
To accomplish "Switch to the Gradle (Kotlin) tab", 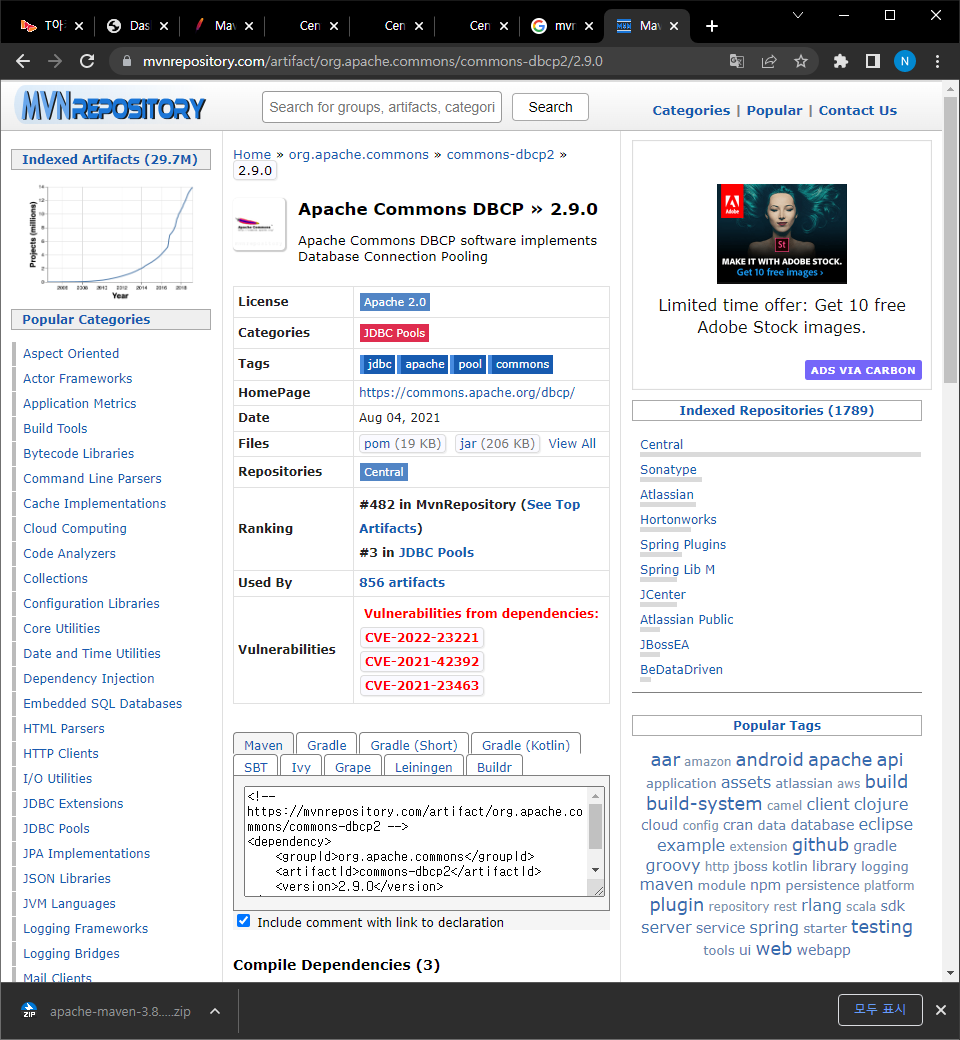I will click(525, 745).
